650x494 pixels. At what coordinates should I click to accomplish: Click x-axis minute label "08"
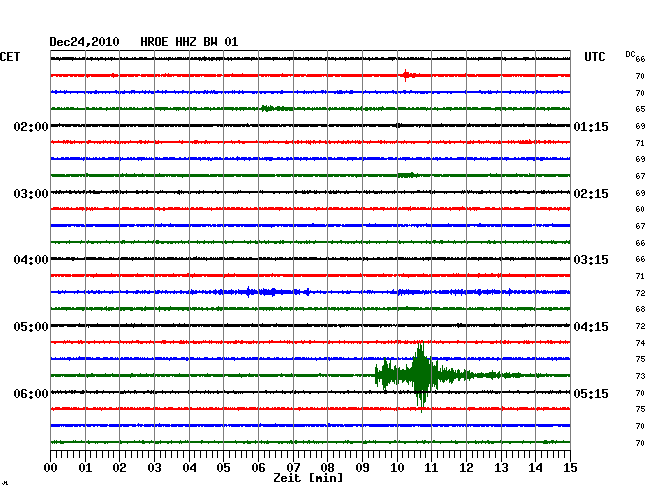(327, 468)
